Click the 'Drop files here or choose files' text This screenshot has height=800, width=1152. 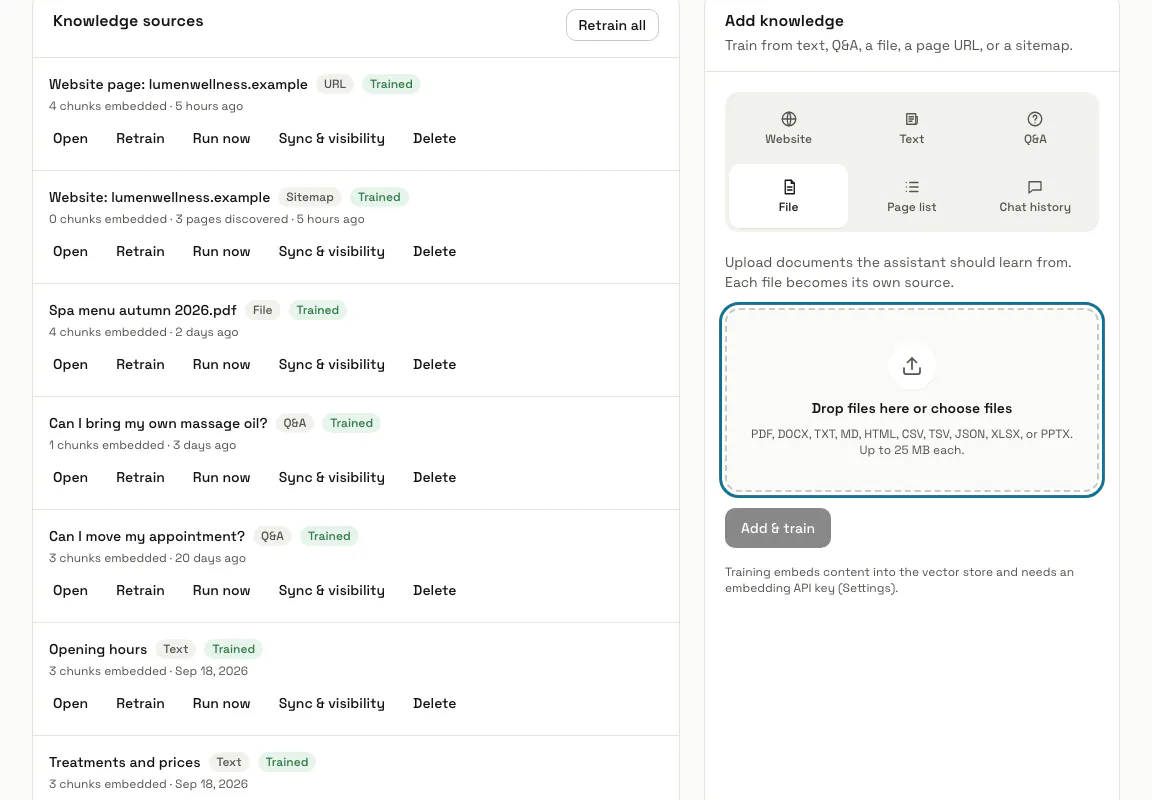point(912,408)
